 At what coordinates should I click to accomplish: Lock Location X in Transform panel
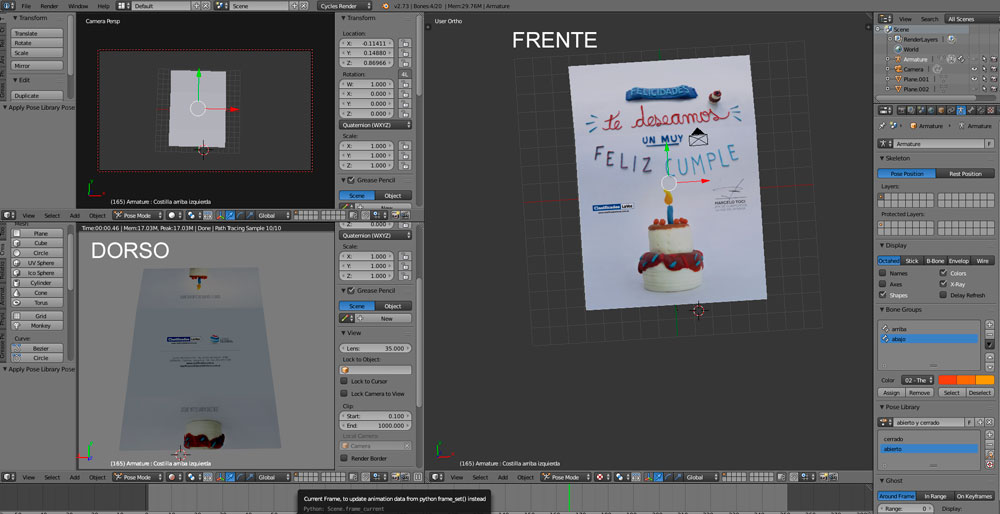click(404, 43)
